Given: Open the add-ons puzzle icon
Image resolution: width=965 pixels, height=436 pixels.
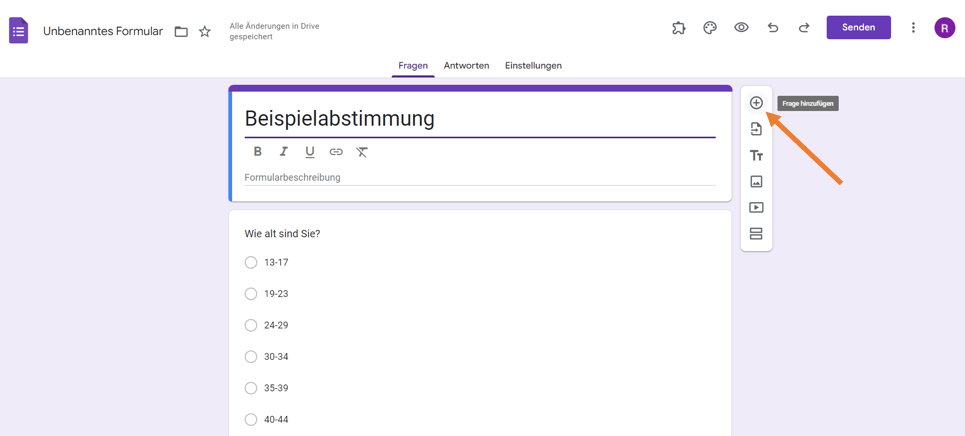Looking at the screenshot, I should coord(679,28).
